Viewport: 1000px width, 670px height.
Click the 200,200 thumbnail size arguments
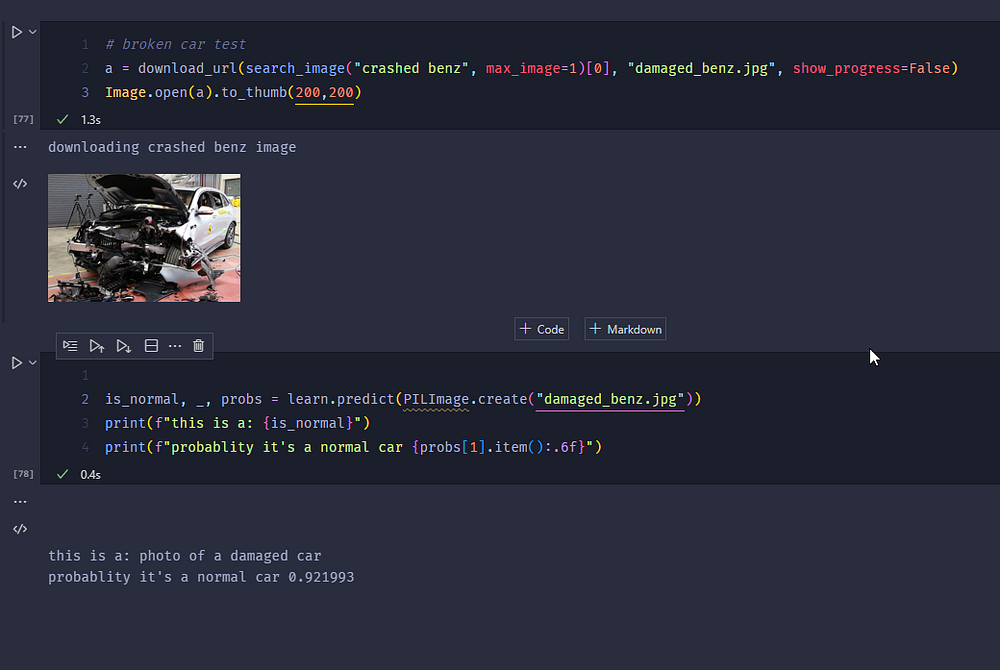pos(324,92)
